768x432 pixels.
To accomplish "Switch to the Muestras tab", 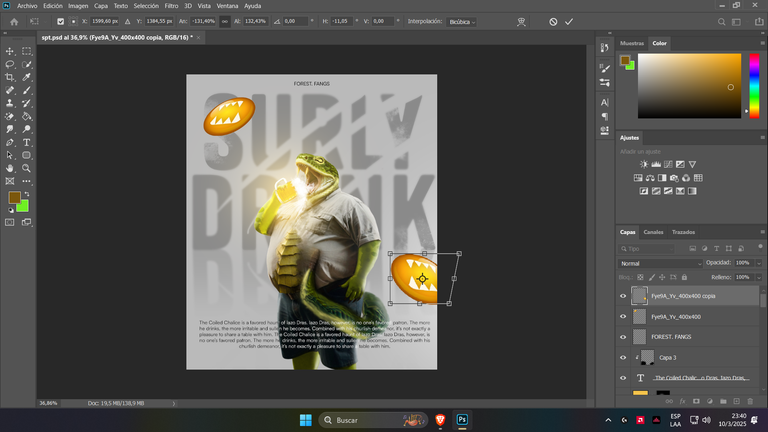I will pyautogui.click(x=632, y=43).
